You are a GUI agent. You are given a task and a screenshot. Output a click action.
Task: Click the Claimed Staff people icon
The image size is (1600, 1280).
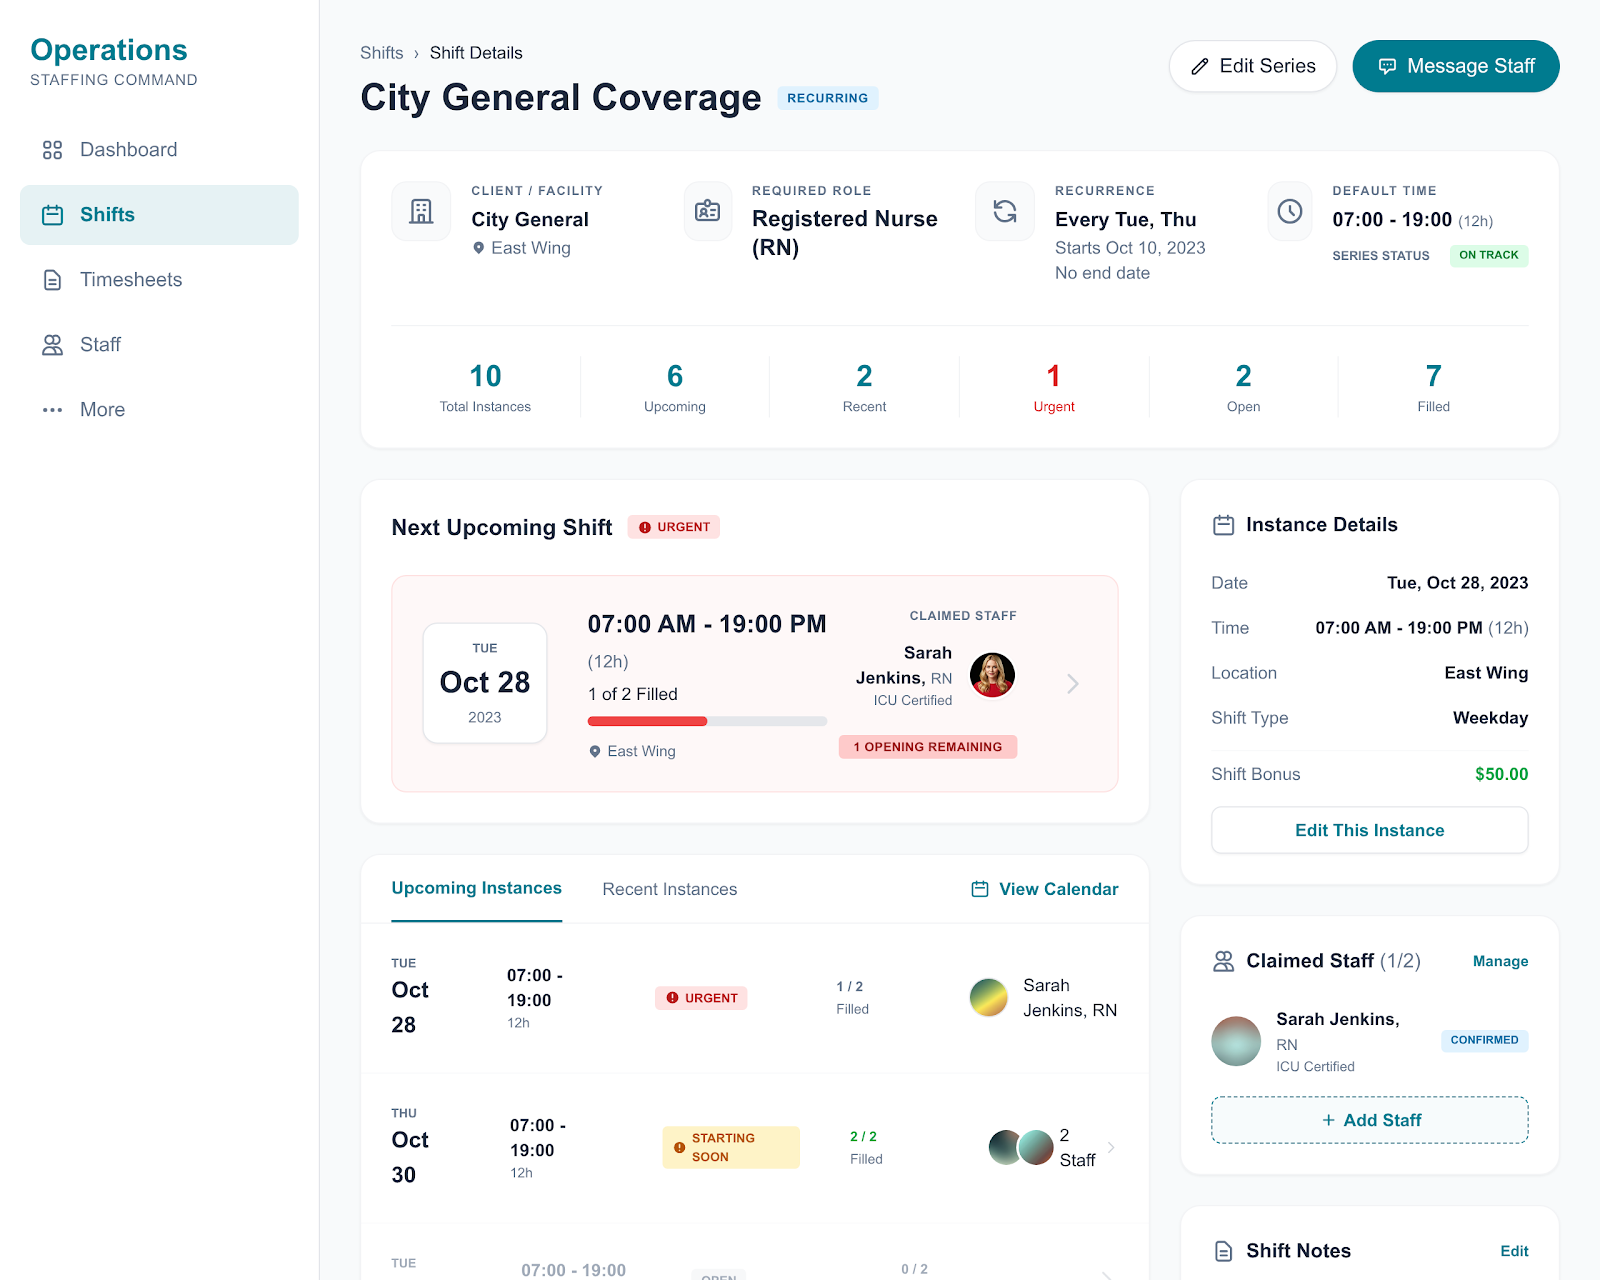[x=1223, y=961]
